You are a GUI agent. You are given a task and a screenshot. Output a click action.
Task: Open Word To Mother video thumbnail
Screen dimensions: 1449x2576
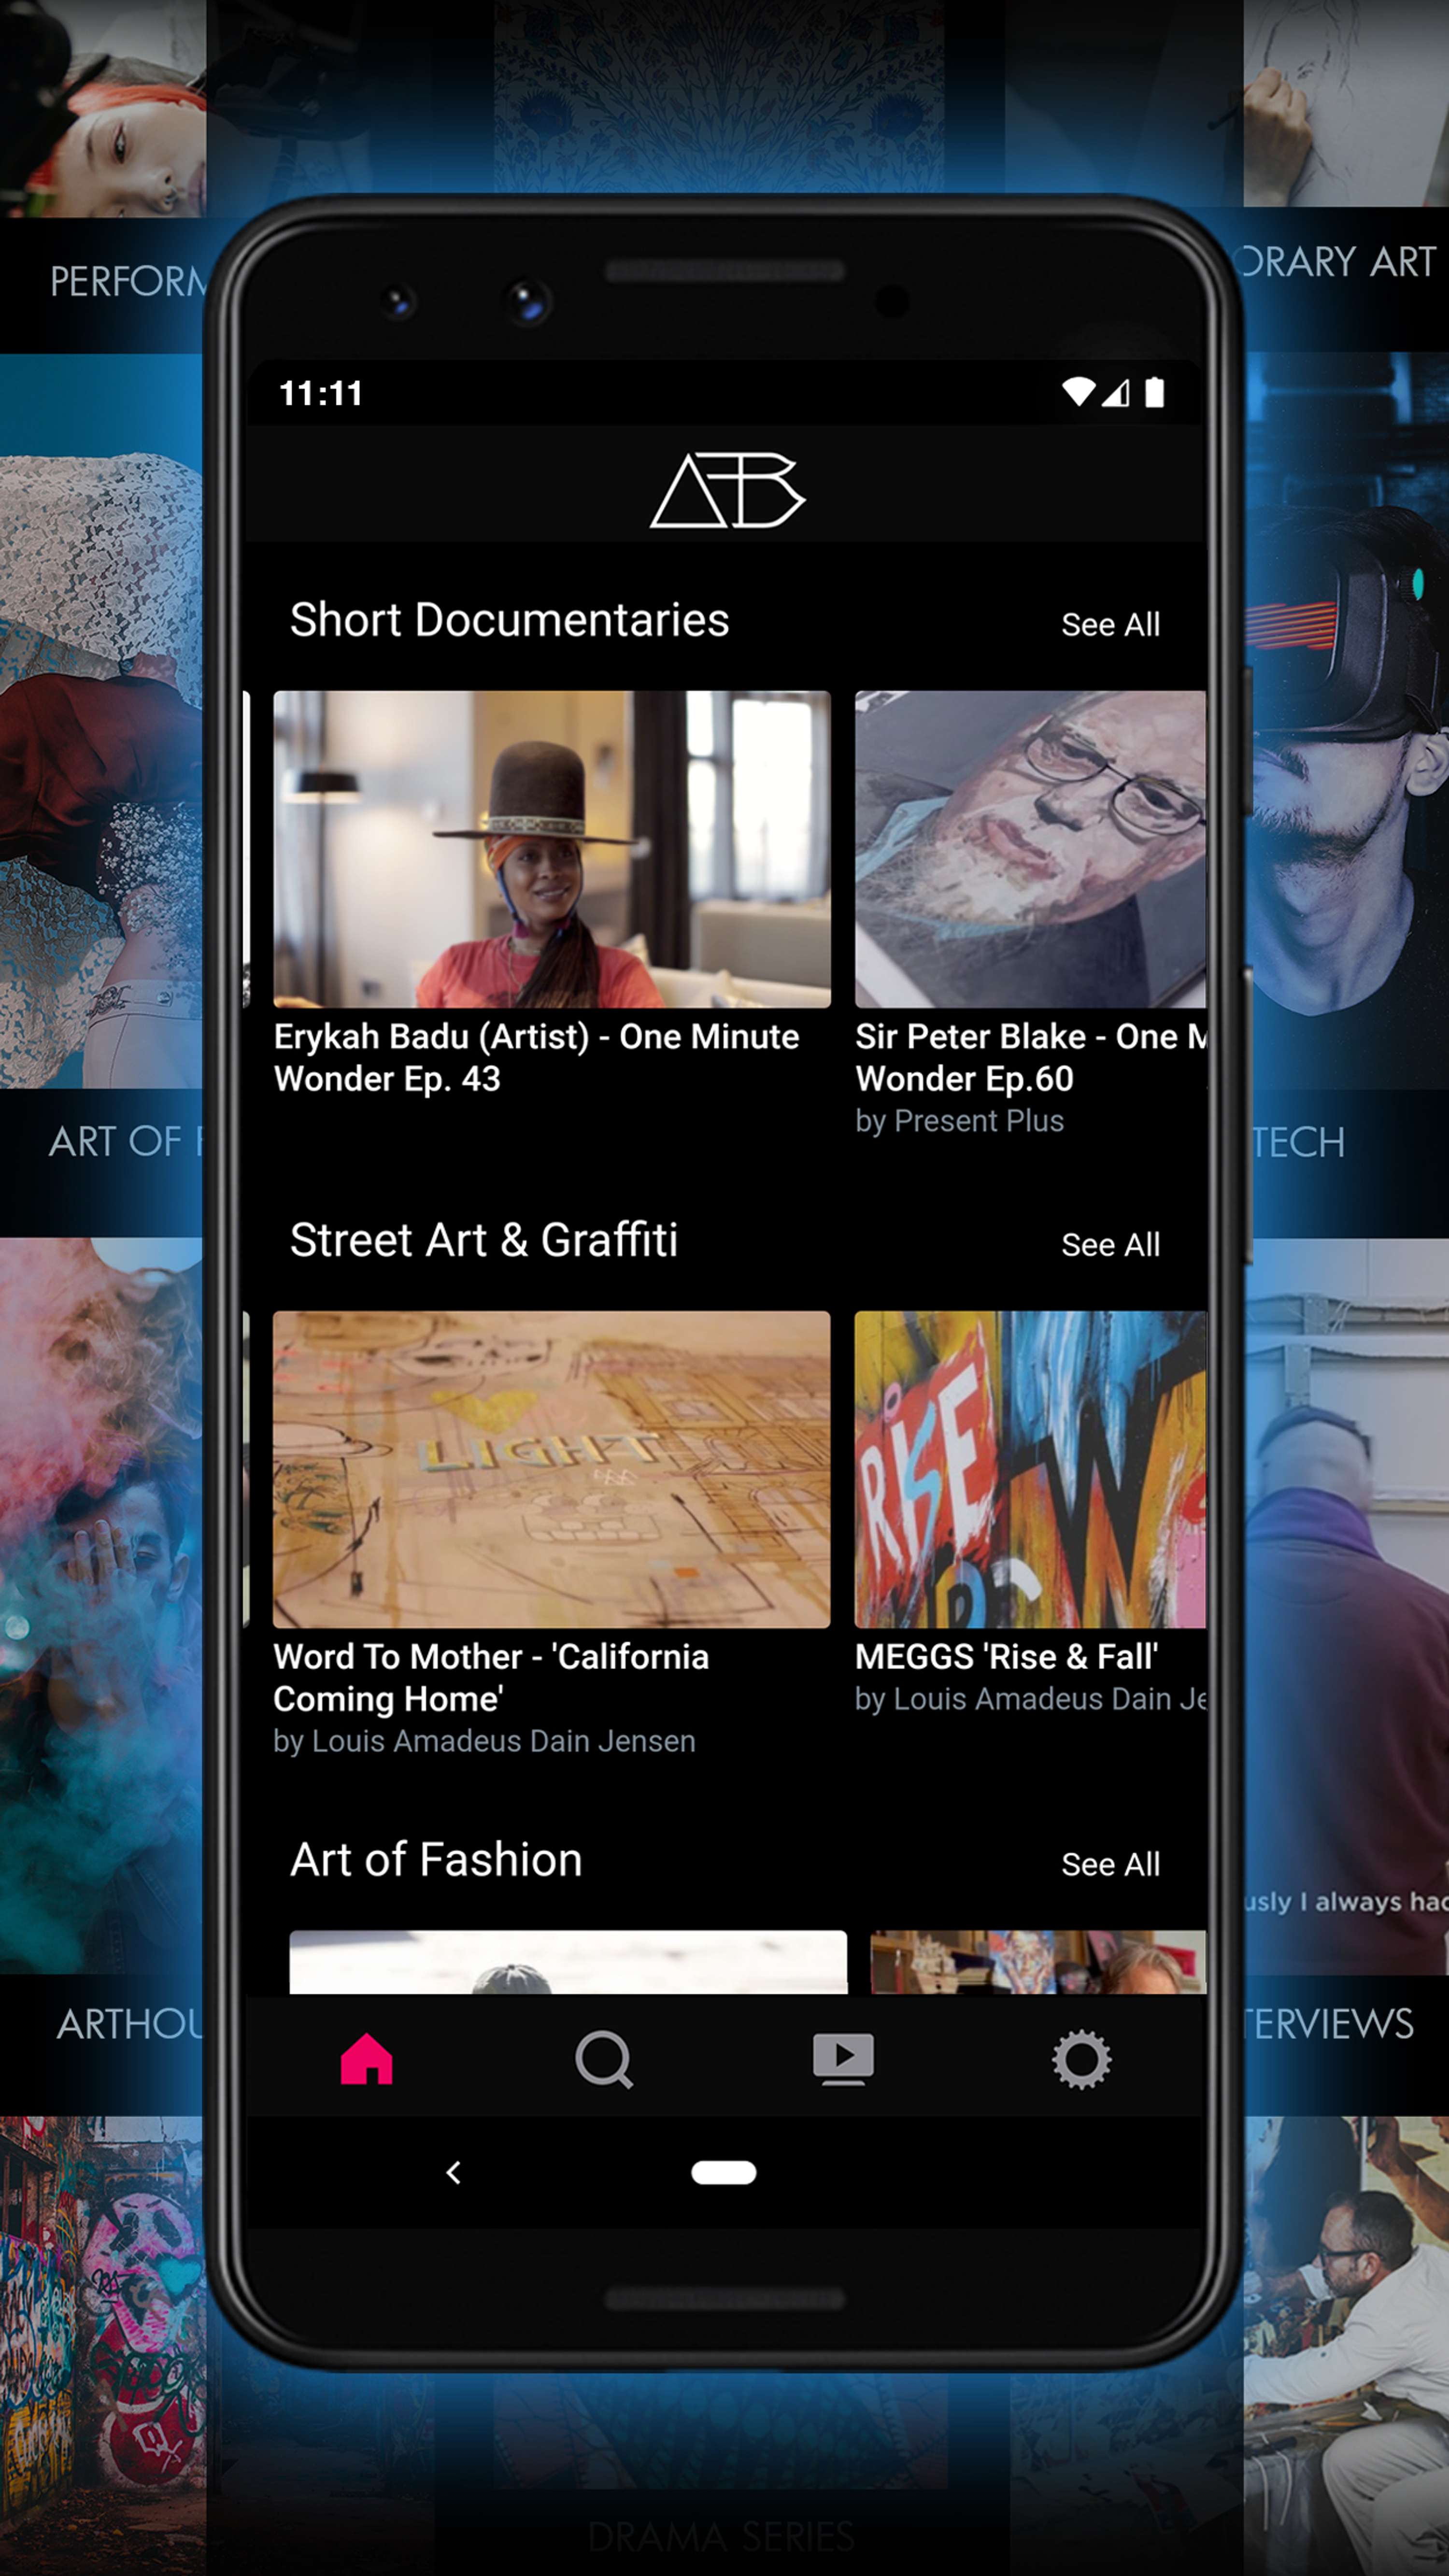tap(552, 1469)
